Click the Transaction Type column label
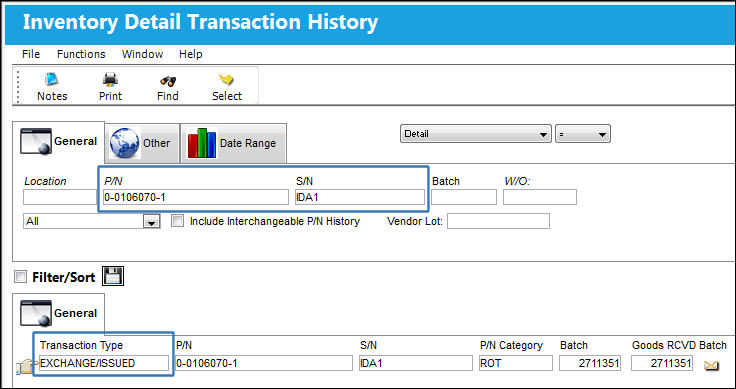Screen dimensions: 736x389 [x=81, y=345]
